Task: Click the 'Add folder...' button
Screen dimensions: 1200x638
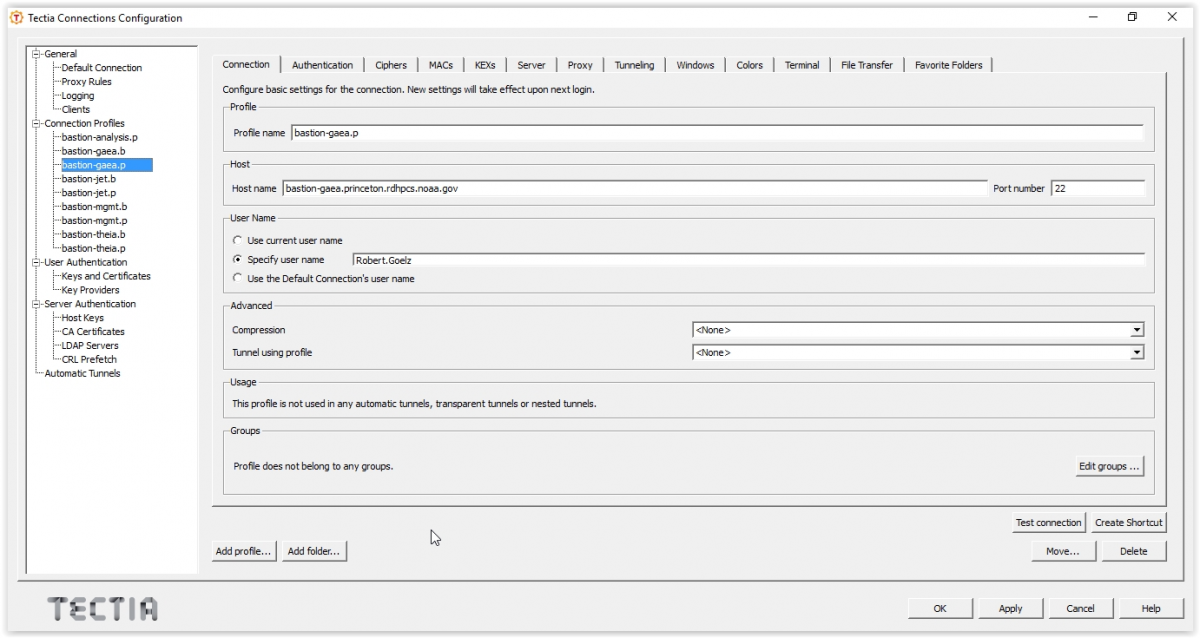Action: coord(313,551)
